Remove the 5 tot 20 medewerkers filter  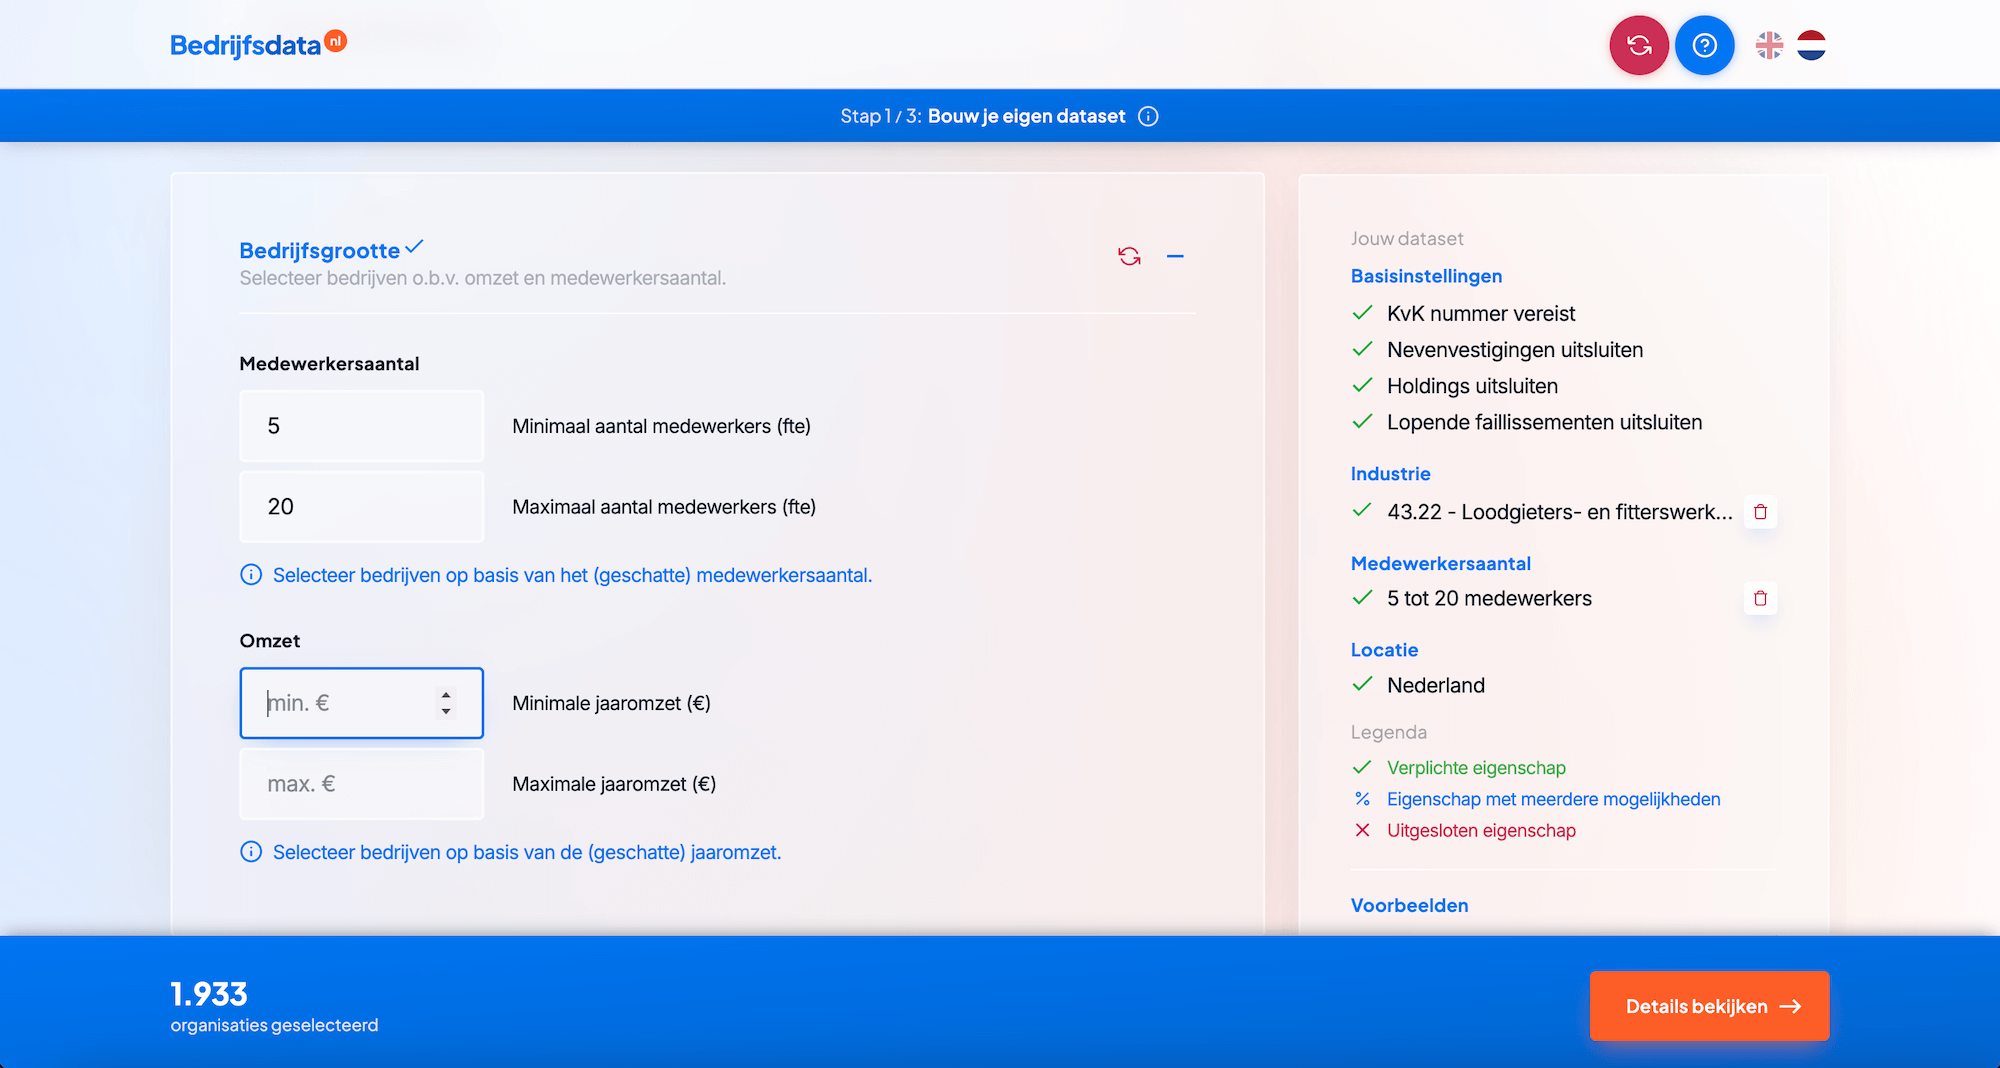pos(1760,598)
